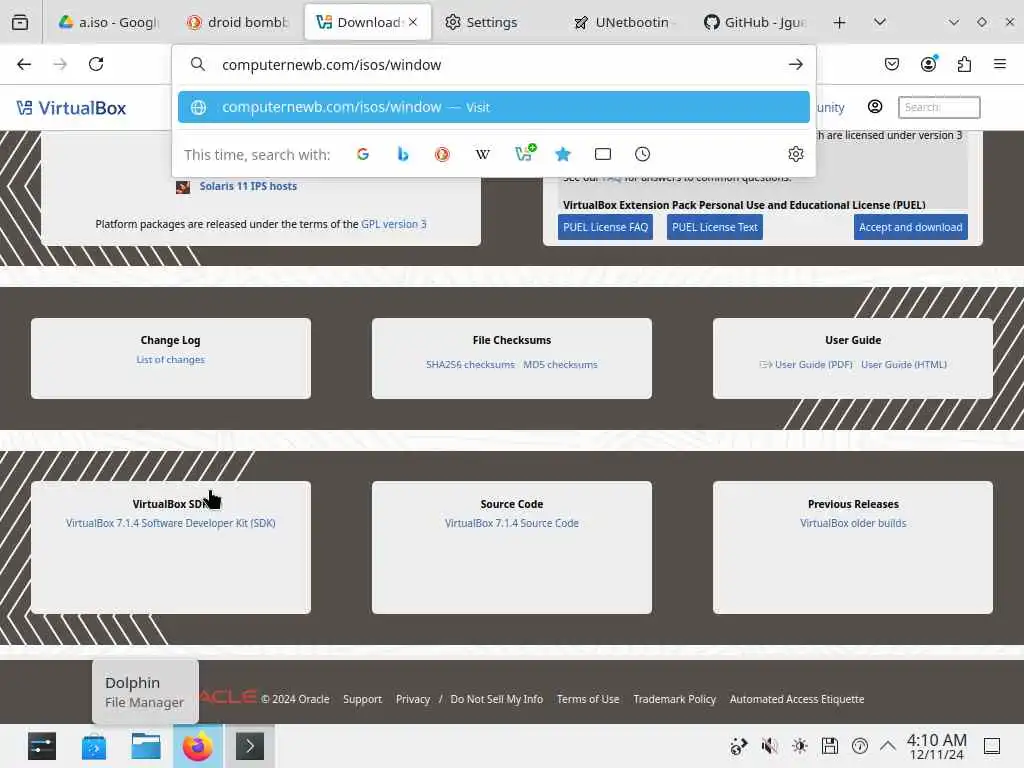The width and height of the screenshot is (1024, 768).
Task: Launch Dolphin File Manager from the taskbar
Action: click(146, 746)
